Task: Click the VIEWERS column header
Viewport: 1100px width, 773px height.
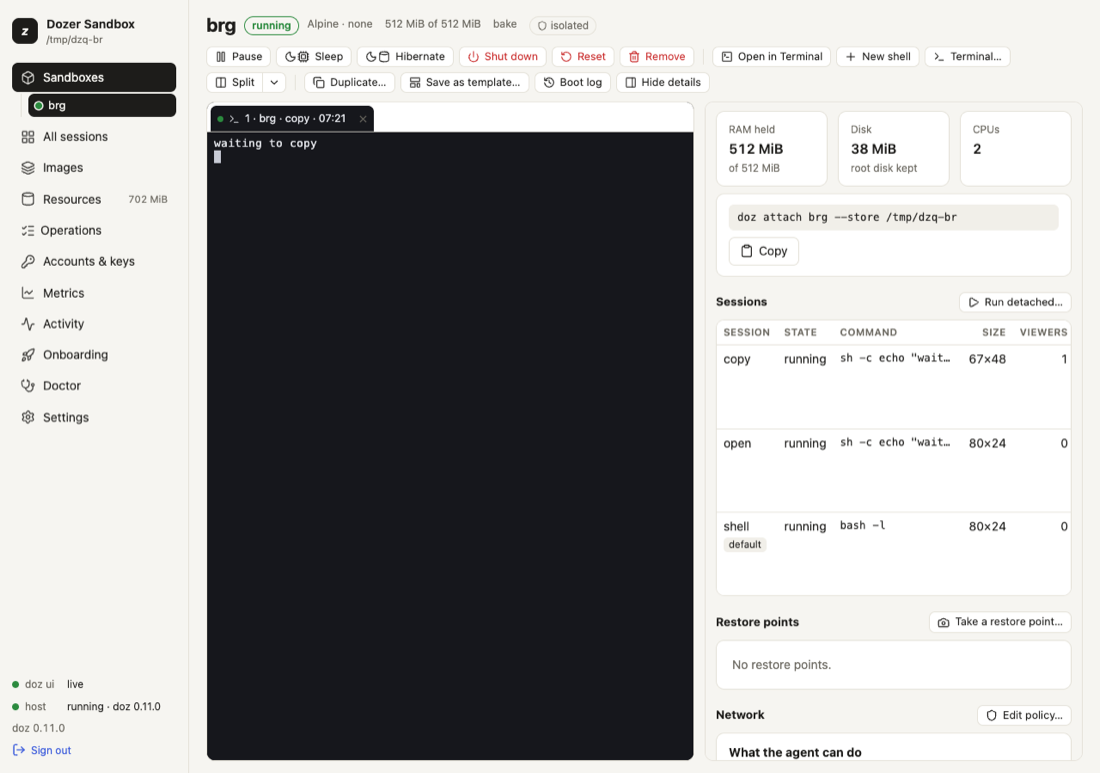Action: [1043, 332]
